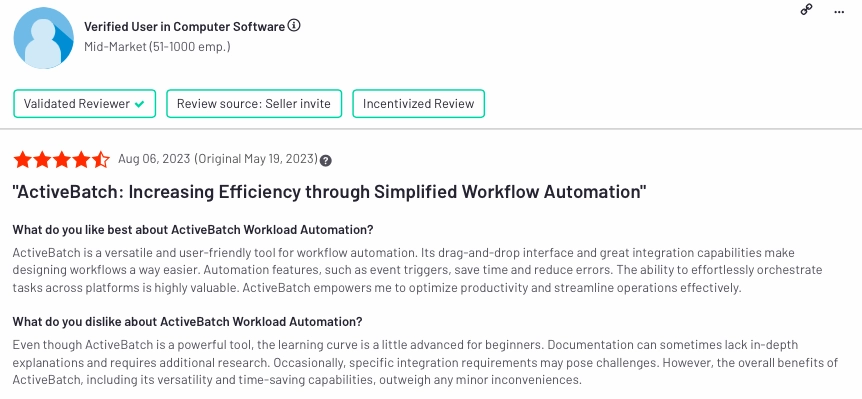
Task: Click the first red rating star
Action: pyautogui.click(x=23, y=159)
